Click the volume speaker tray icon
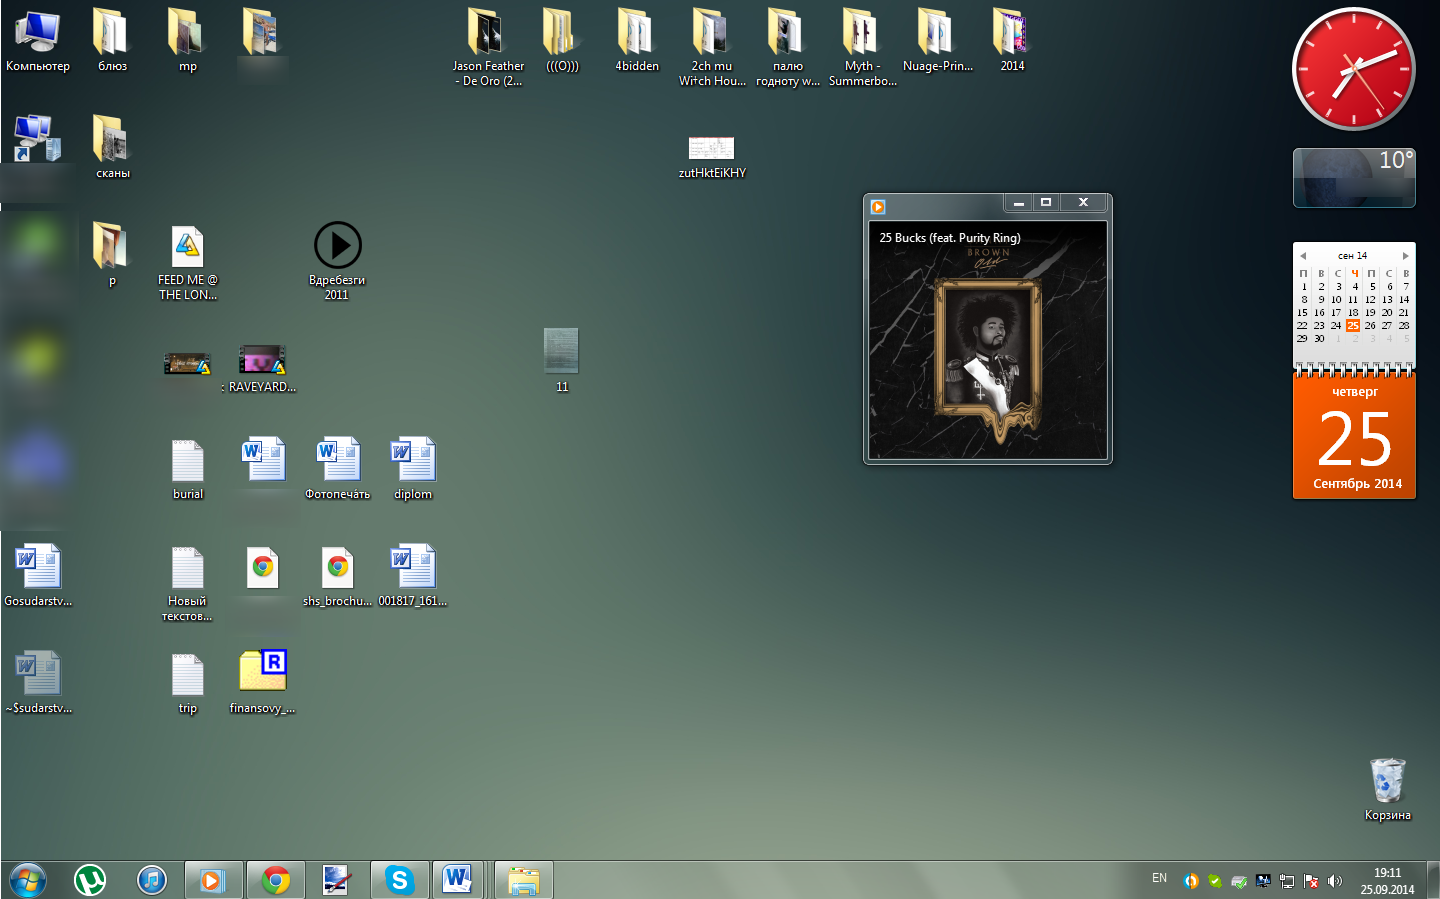This screenshot has height=899, width=1440. 1335,881
